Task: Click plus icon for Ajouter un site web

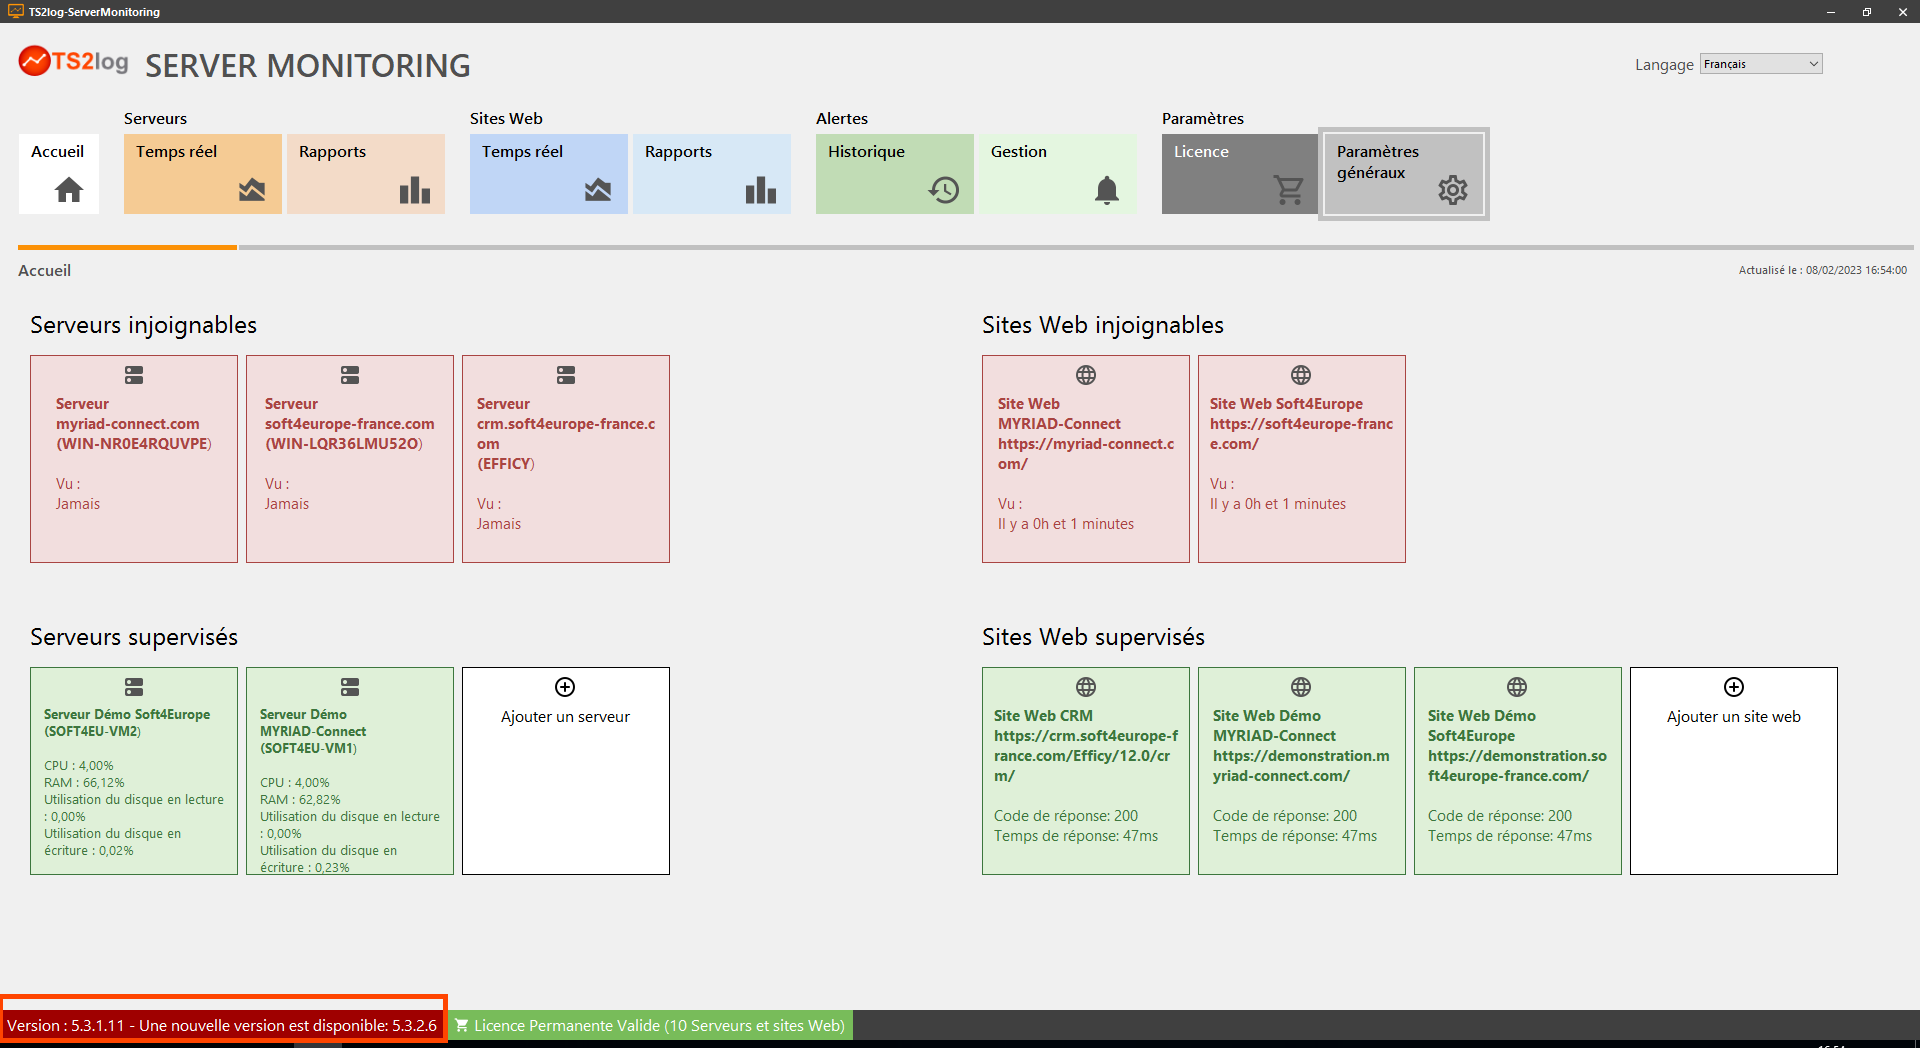Action: click(1734, 687)
